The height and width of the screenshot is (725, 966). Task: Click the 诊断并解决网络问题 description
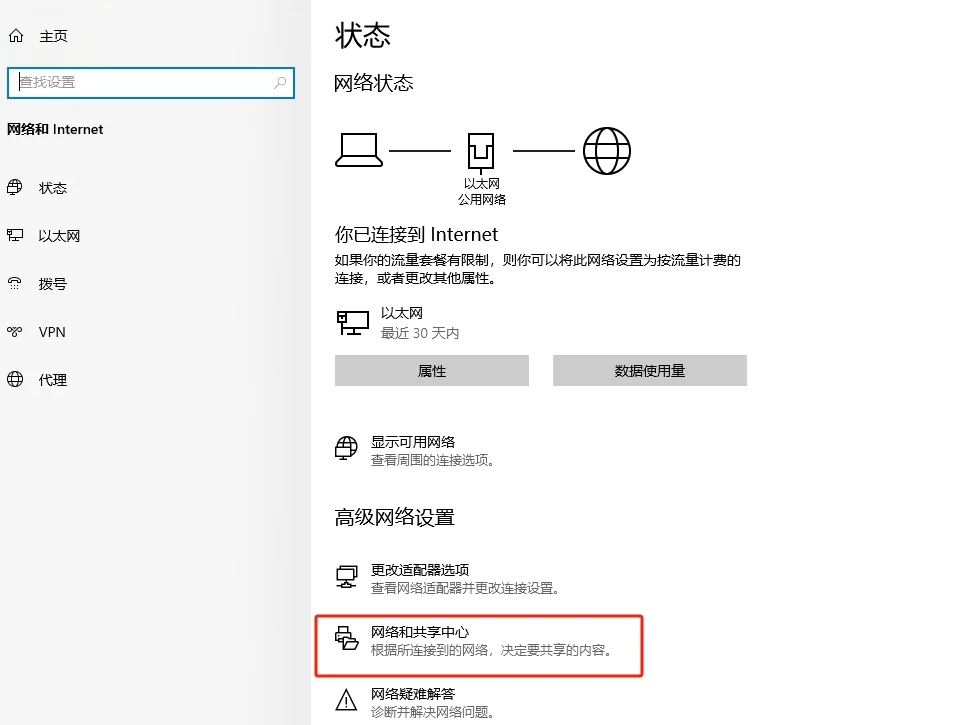pyautogui.click(x=433, y=712)
